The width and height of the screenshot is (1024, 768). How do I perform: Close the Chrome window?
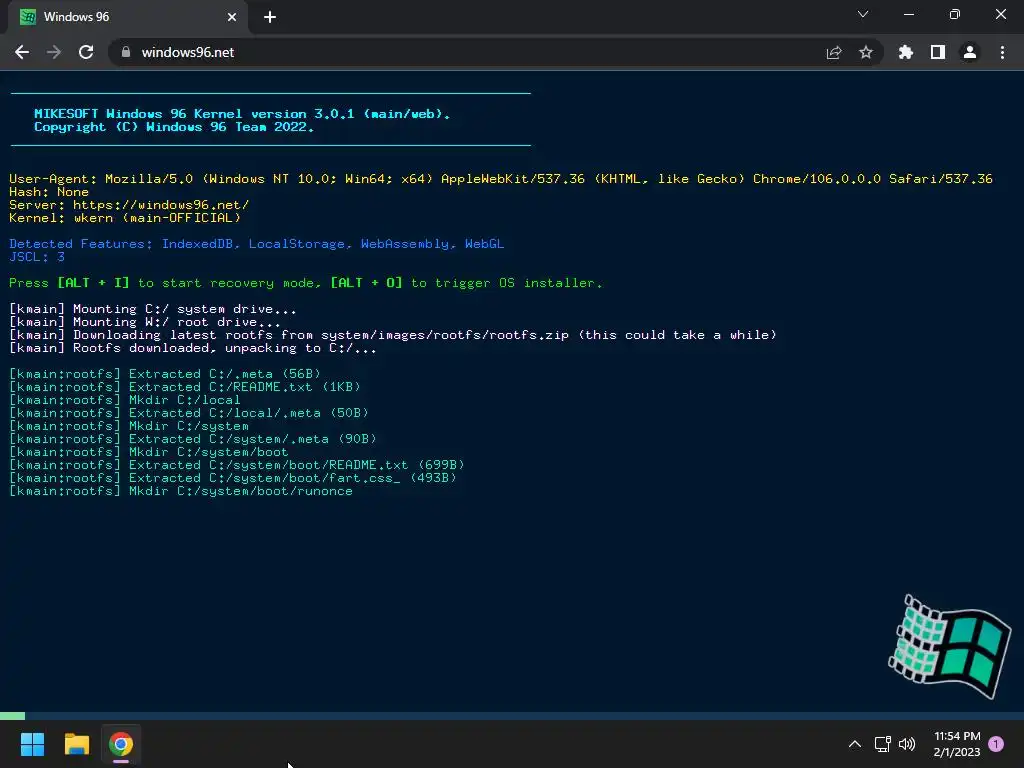(x=1000, y=14)
